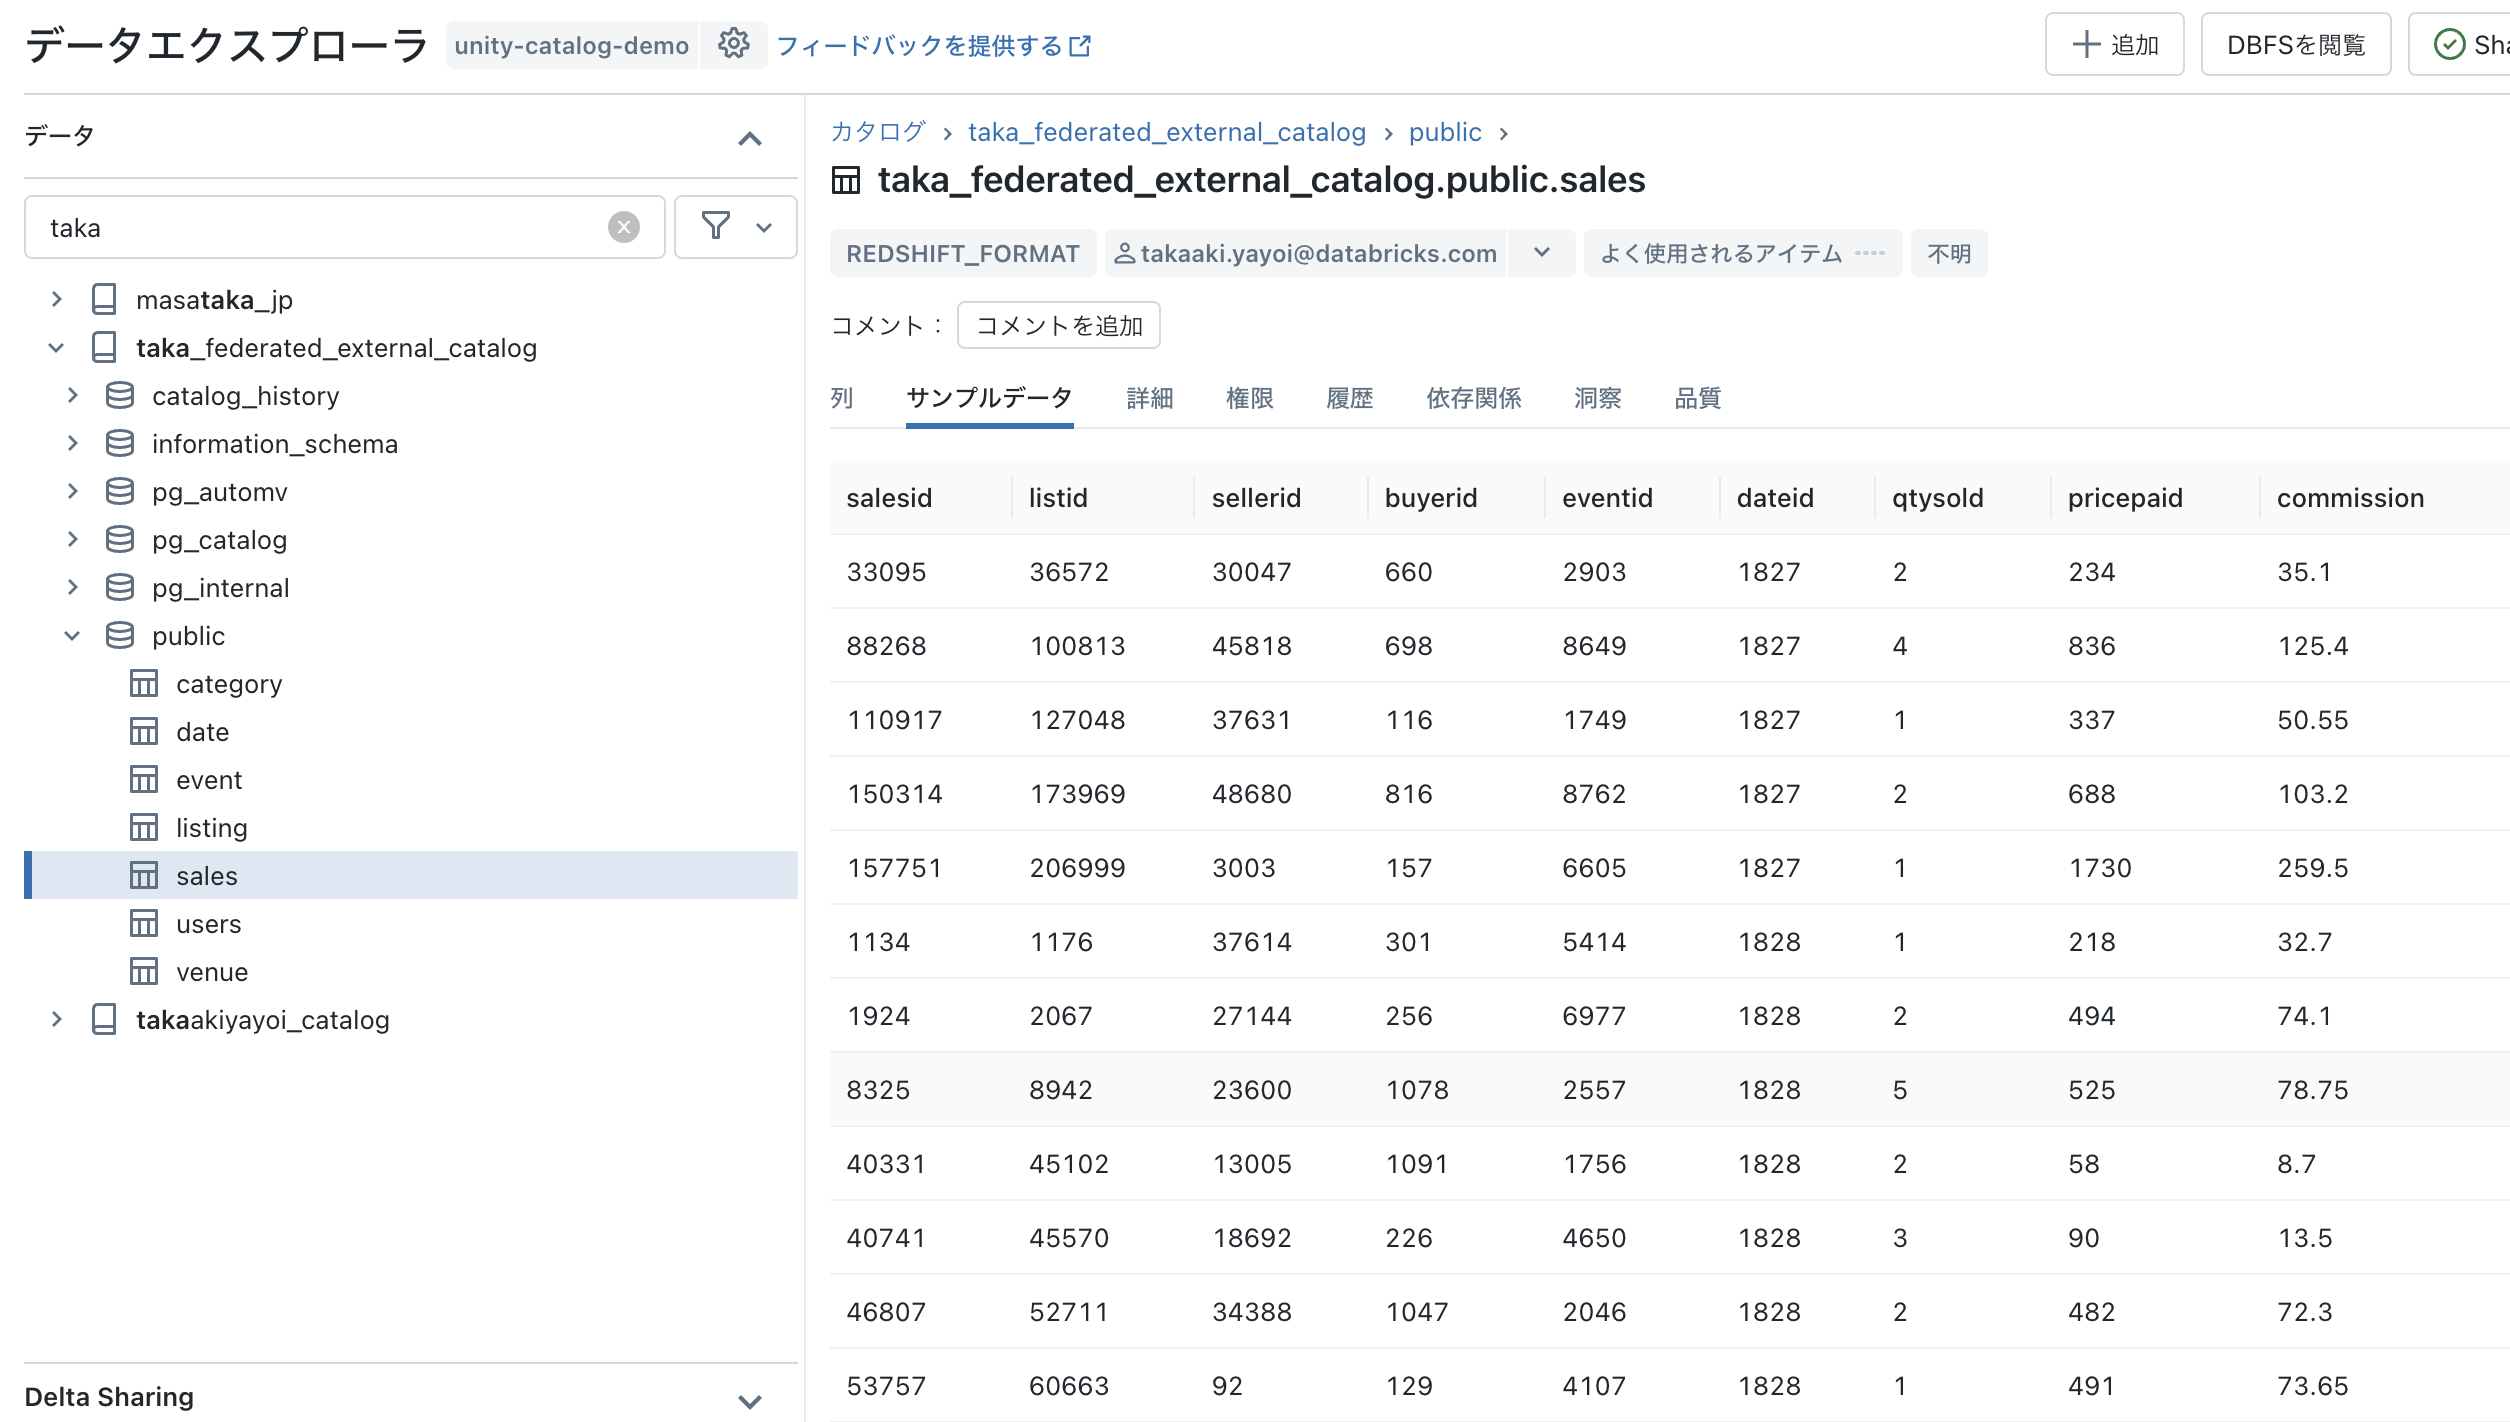2510x1422 pixels.
Task: Click the schema icon next to public
Action: (119, 635)
